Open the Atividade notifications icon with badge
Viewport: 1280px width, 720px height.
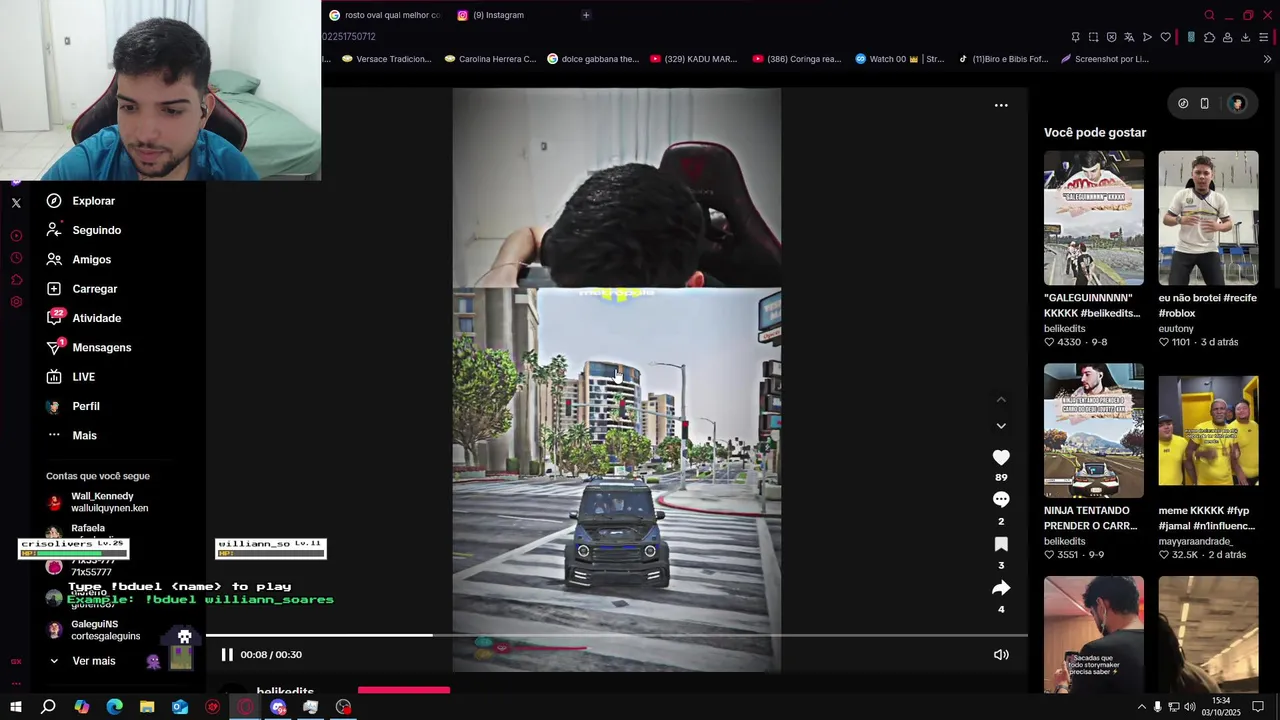(x=55, y=318)
